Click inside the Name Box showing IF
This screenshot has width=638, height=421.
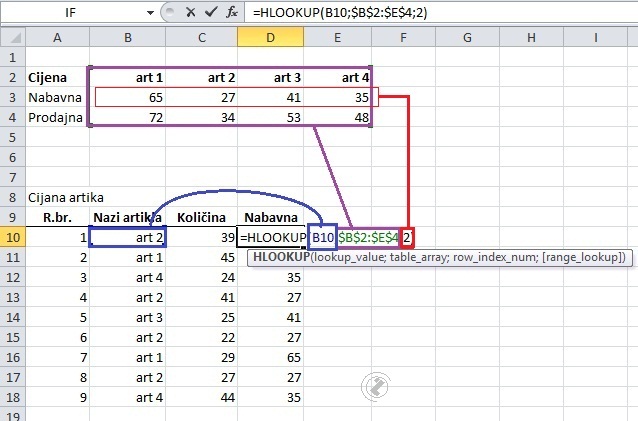[x=75, y=13]
